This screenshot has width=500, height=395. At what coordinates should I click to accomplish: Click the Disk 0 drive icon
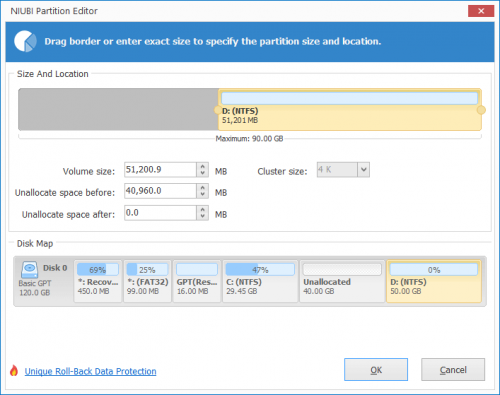coord(29,270)
